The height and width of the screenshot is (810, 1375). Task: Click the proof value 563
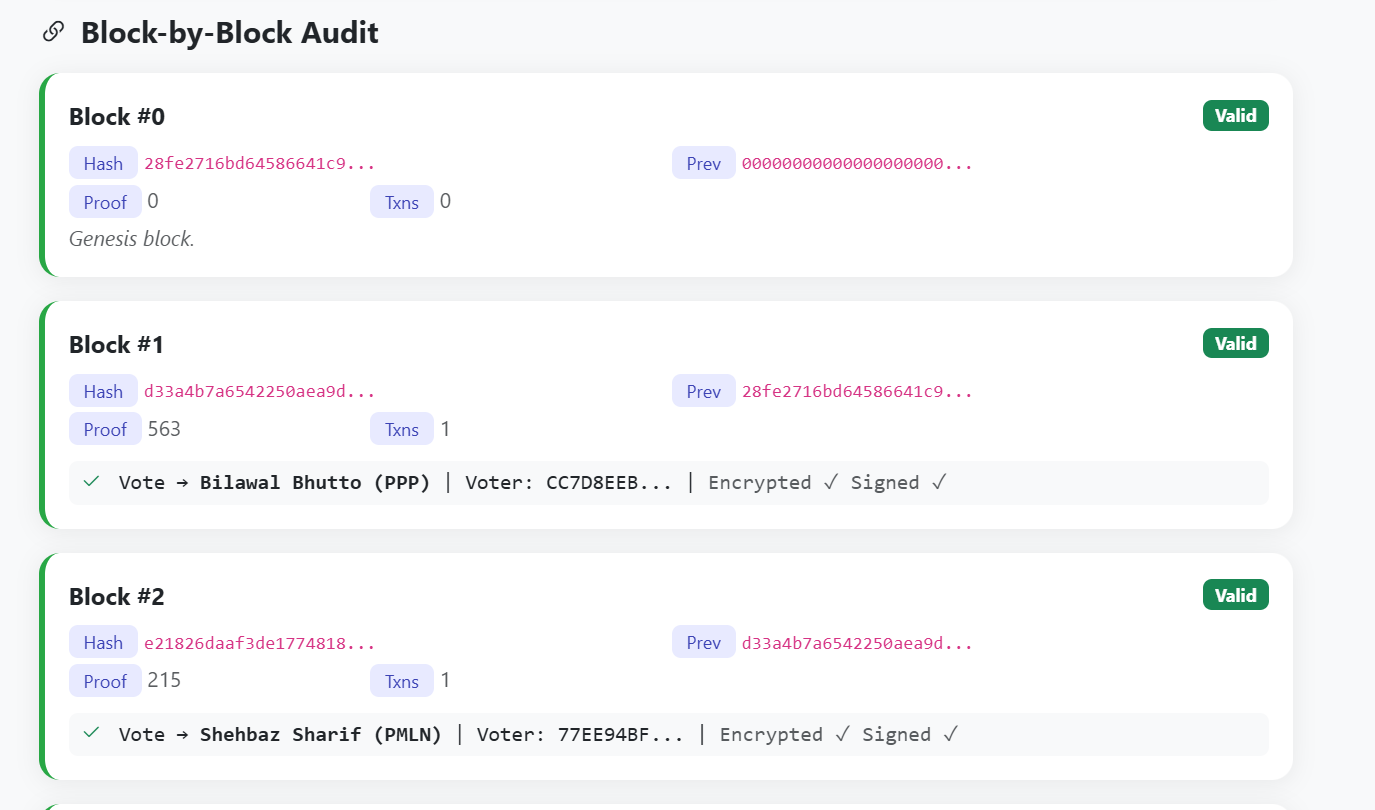click(164, 429)
